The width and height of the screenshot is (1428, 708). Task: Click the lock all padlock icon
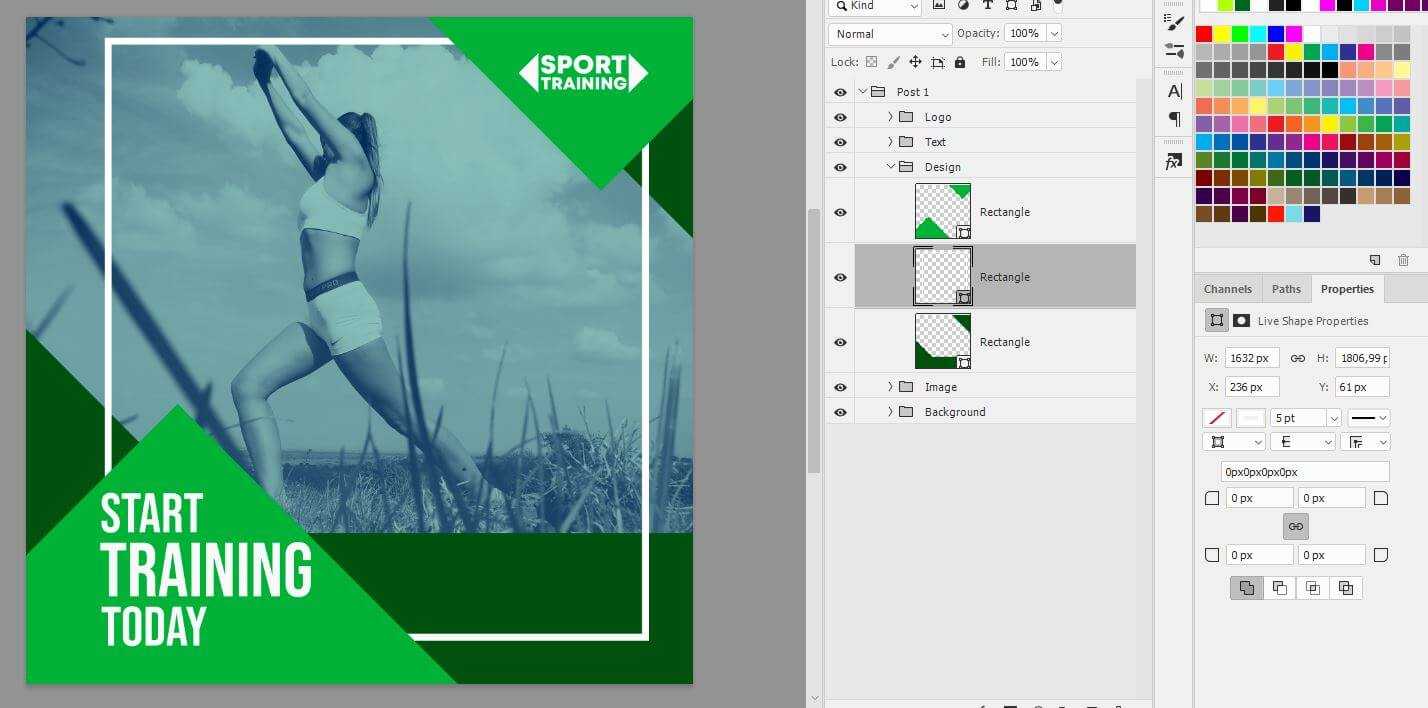point(960,62)
